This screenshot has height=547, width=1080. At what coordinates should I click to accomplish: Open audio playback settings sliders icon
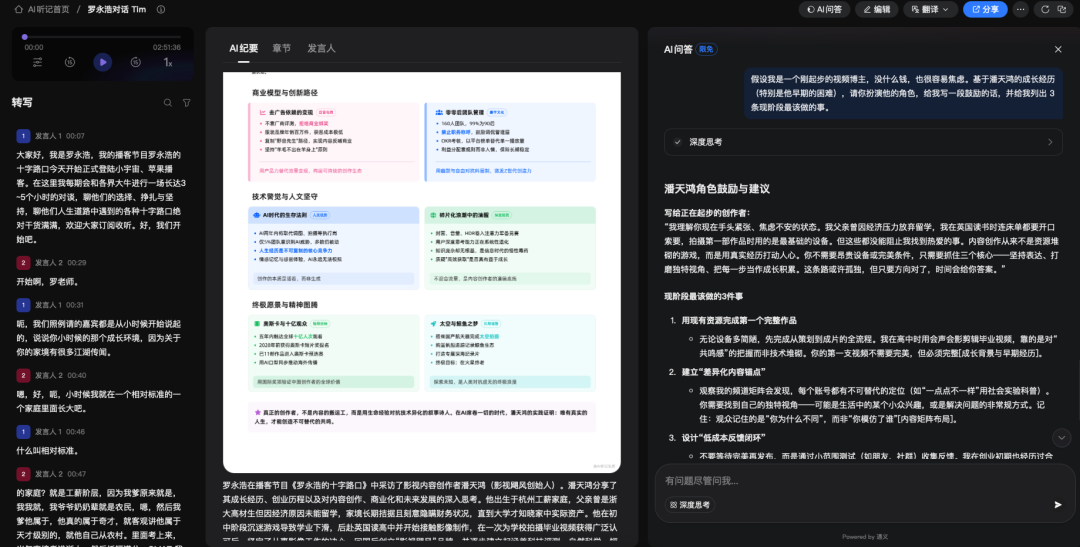[x=38, y=62]
